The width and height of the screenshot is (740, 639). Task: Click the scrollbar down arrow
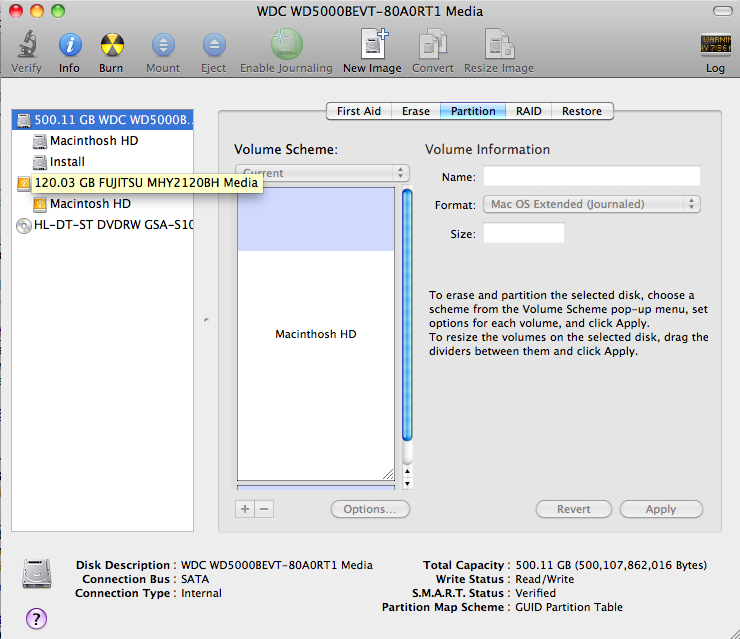click(407, 484)
